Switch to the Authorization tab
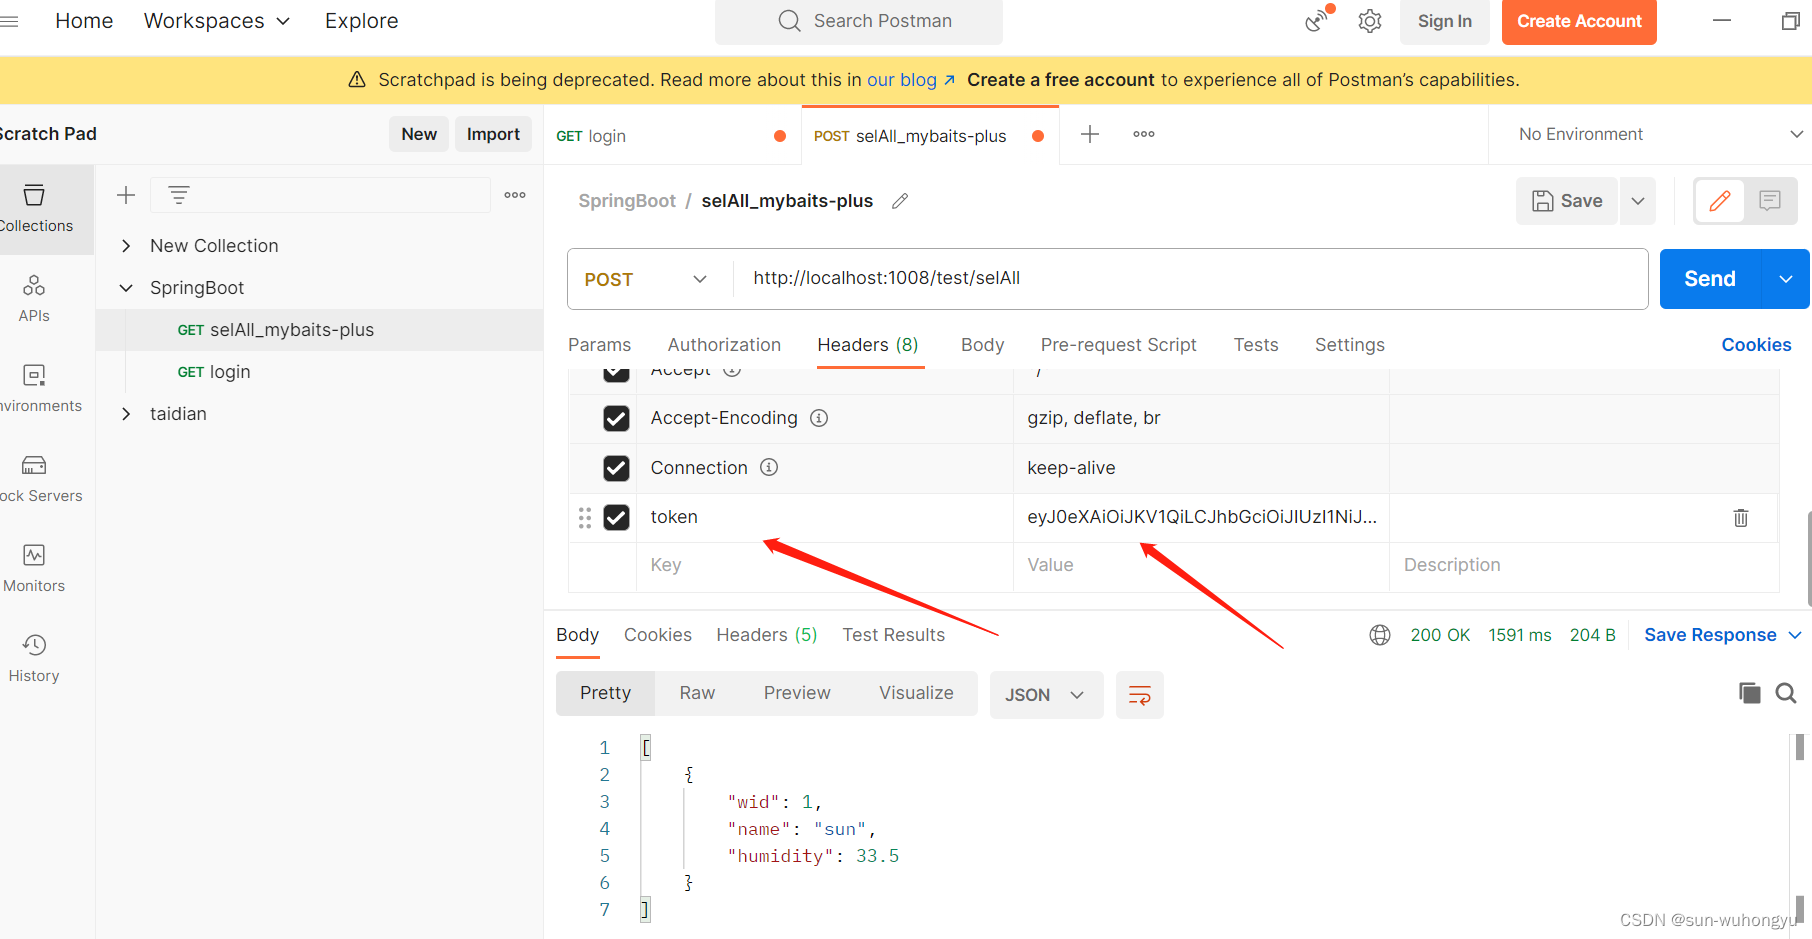1812x939 pixels. 724,345
